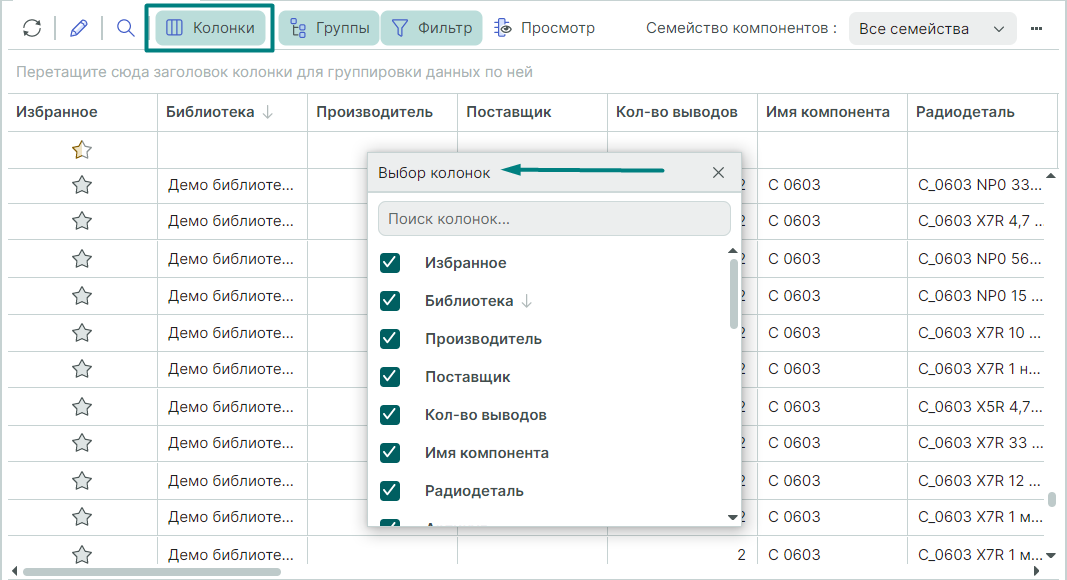The height and width of the screenshot is (580, 1067).
Task: Click the refresh icon in the toolbar
Action: (32, 28)
